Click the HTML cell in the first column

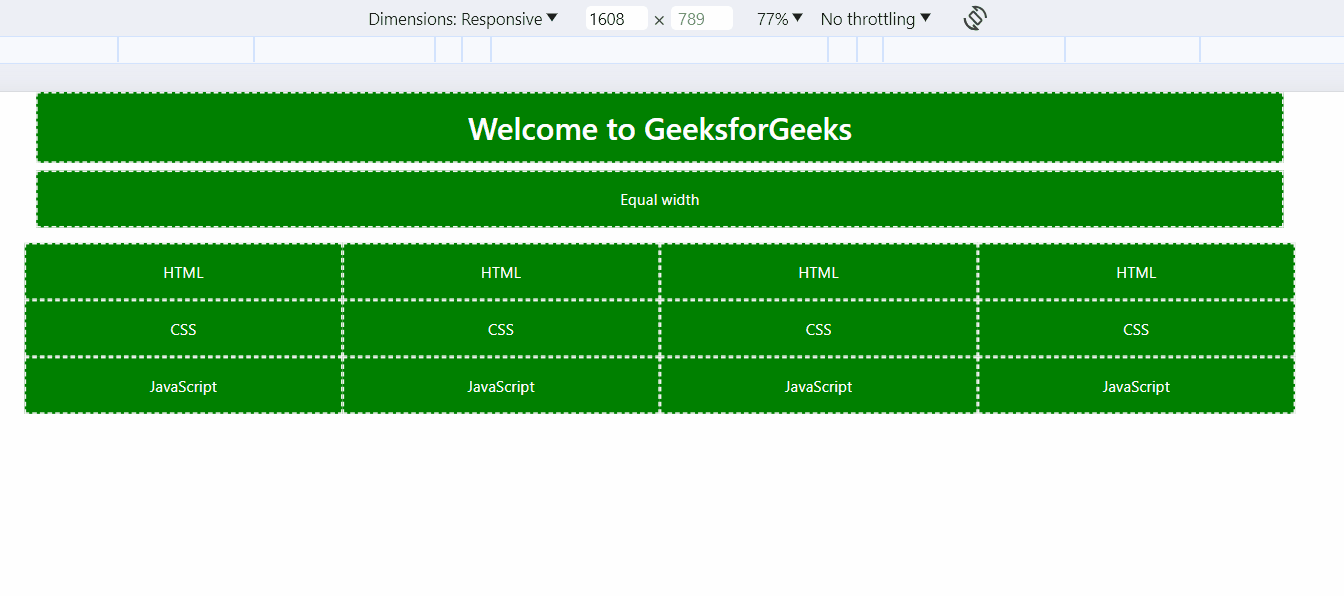click(x=184, y=272)
